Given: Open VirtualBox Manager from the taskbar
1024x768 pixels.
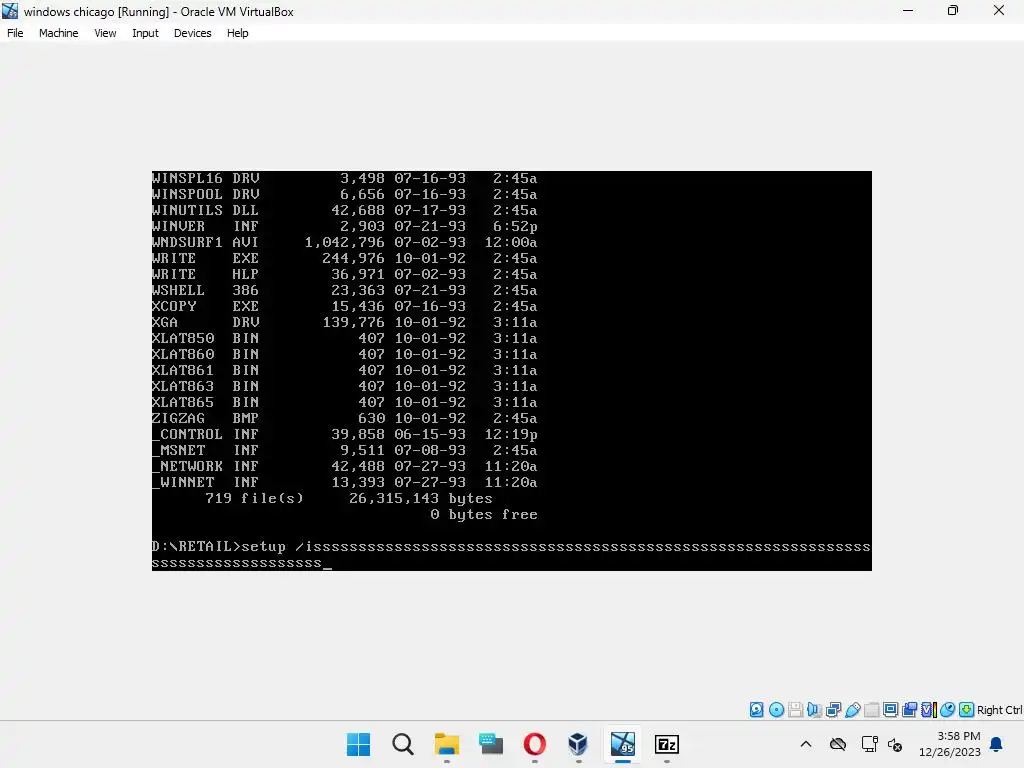Looking at the screenshot, I should click(x=578, y=744).
